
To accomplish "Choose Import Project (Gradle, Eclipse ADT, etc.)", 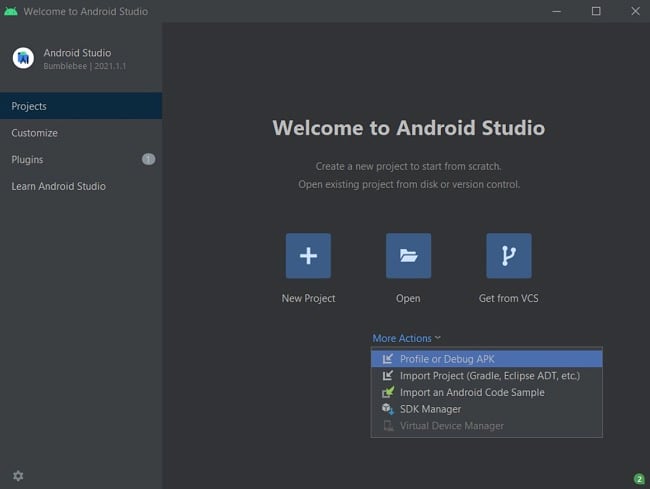I will (x=487, y=375).
